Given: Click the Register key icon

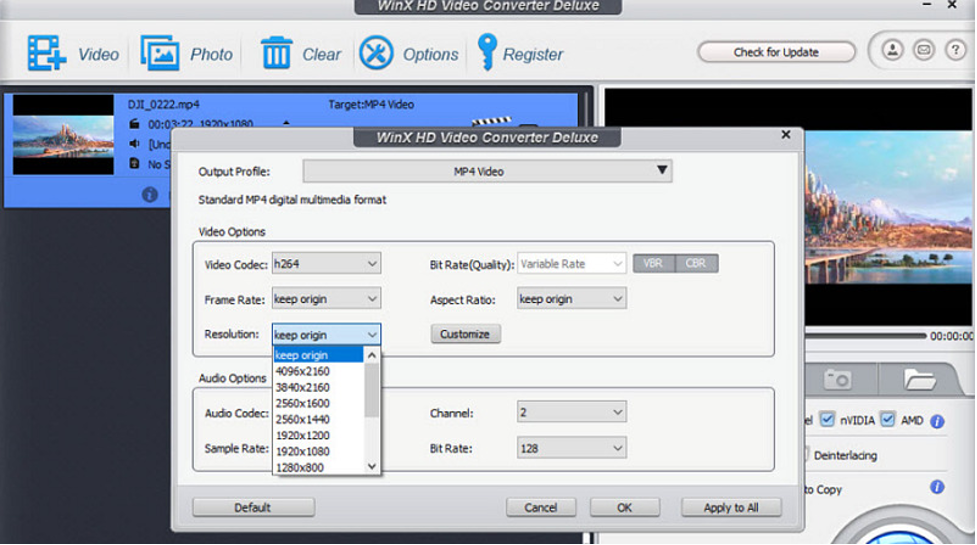Looking at the screenshot, I should [487, 54].
